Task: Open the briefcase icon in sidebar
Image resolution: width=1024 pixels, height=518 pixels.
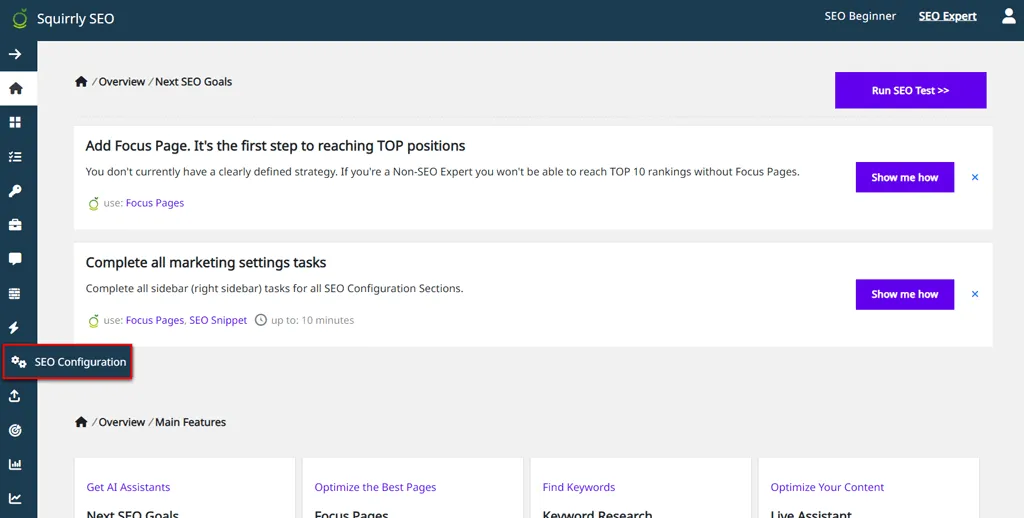Action: click(x=15, y=225)
